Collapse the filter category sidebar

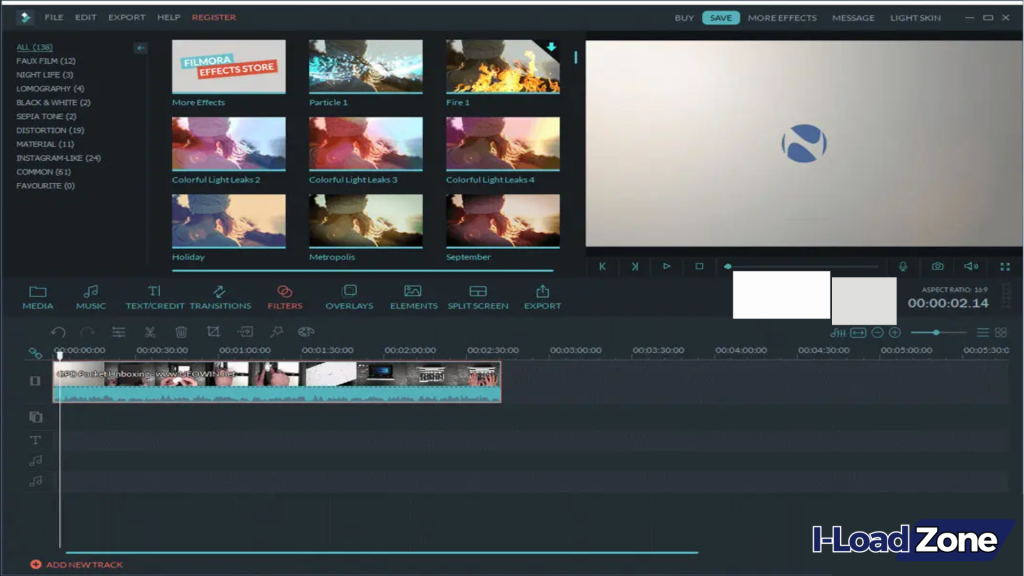[x=140, y=47]
